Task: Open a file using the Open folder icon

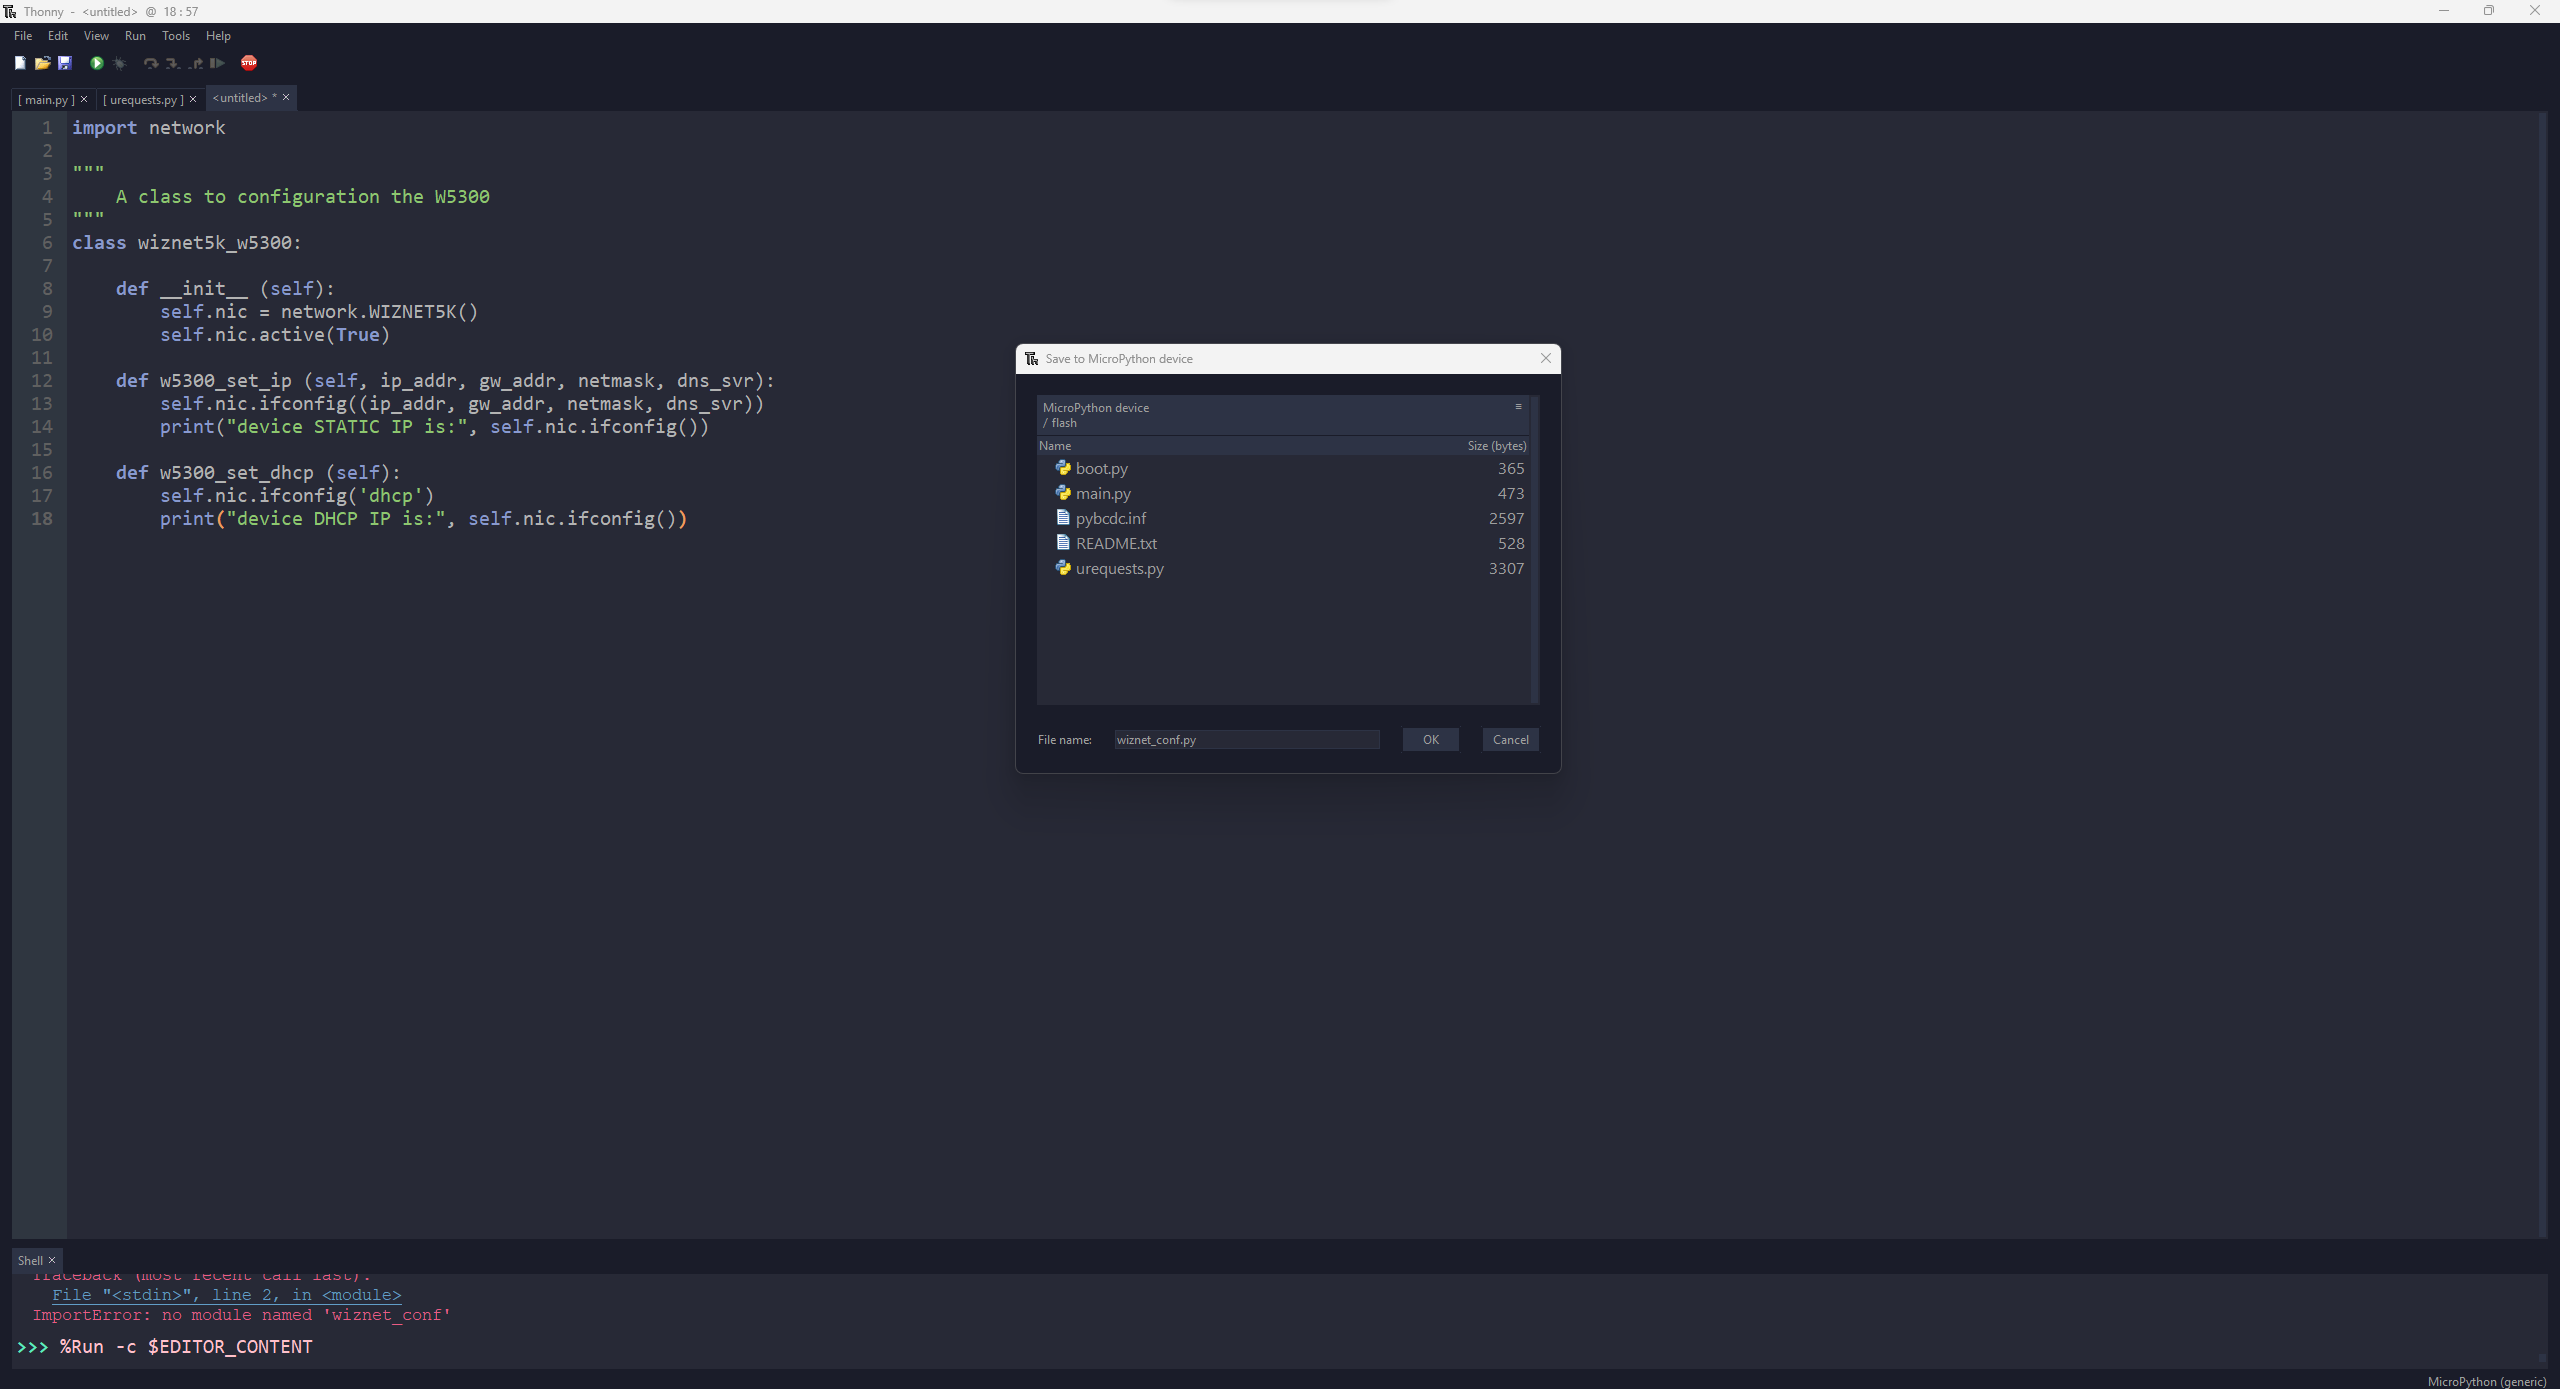Action: (42, 63)
